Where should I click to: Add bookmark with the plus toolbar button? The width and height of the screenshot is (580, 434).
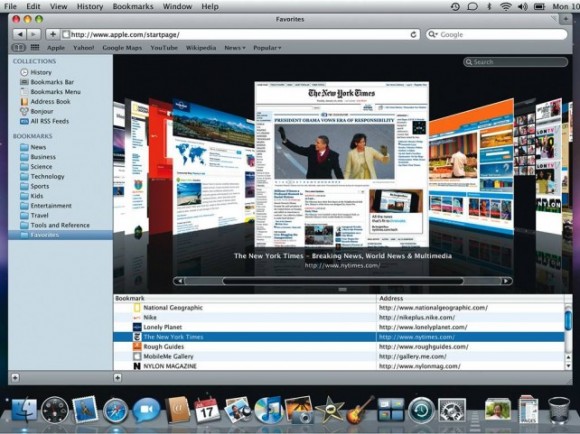tap(53, 34)
